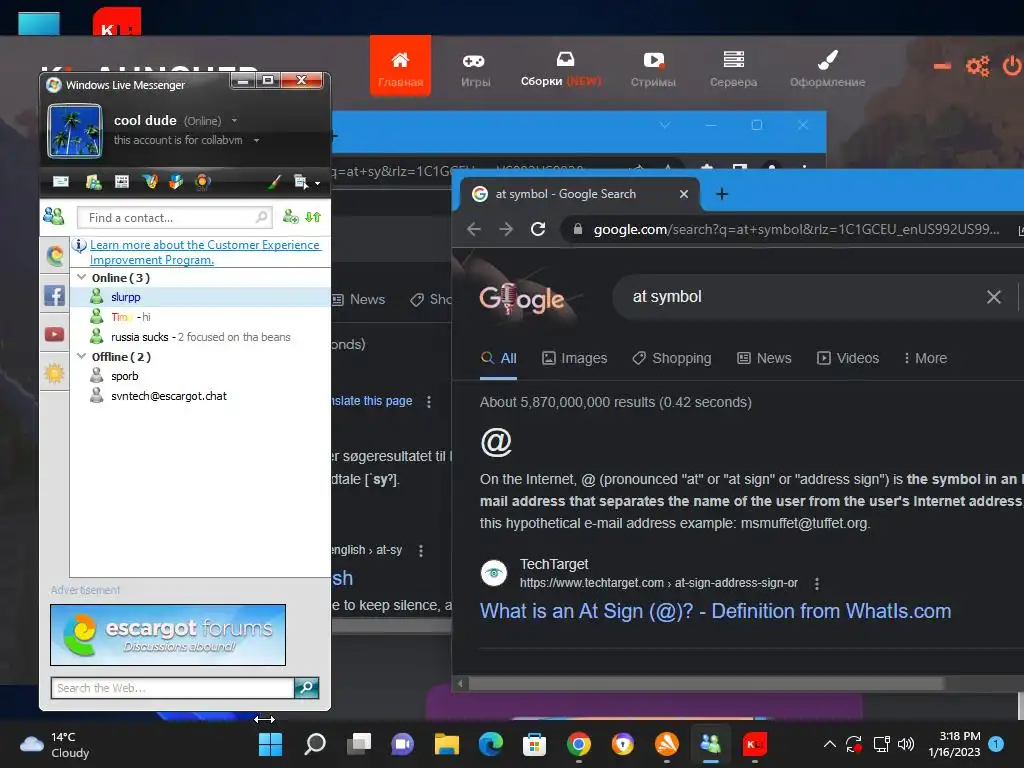The height and width of the screenshot is (768, 1024).
Task: Click the Windows Start button on taskbar
Action: tap(270, 744)
